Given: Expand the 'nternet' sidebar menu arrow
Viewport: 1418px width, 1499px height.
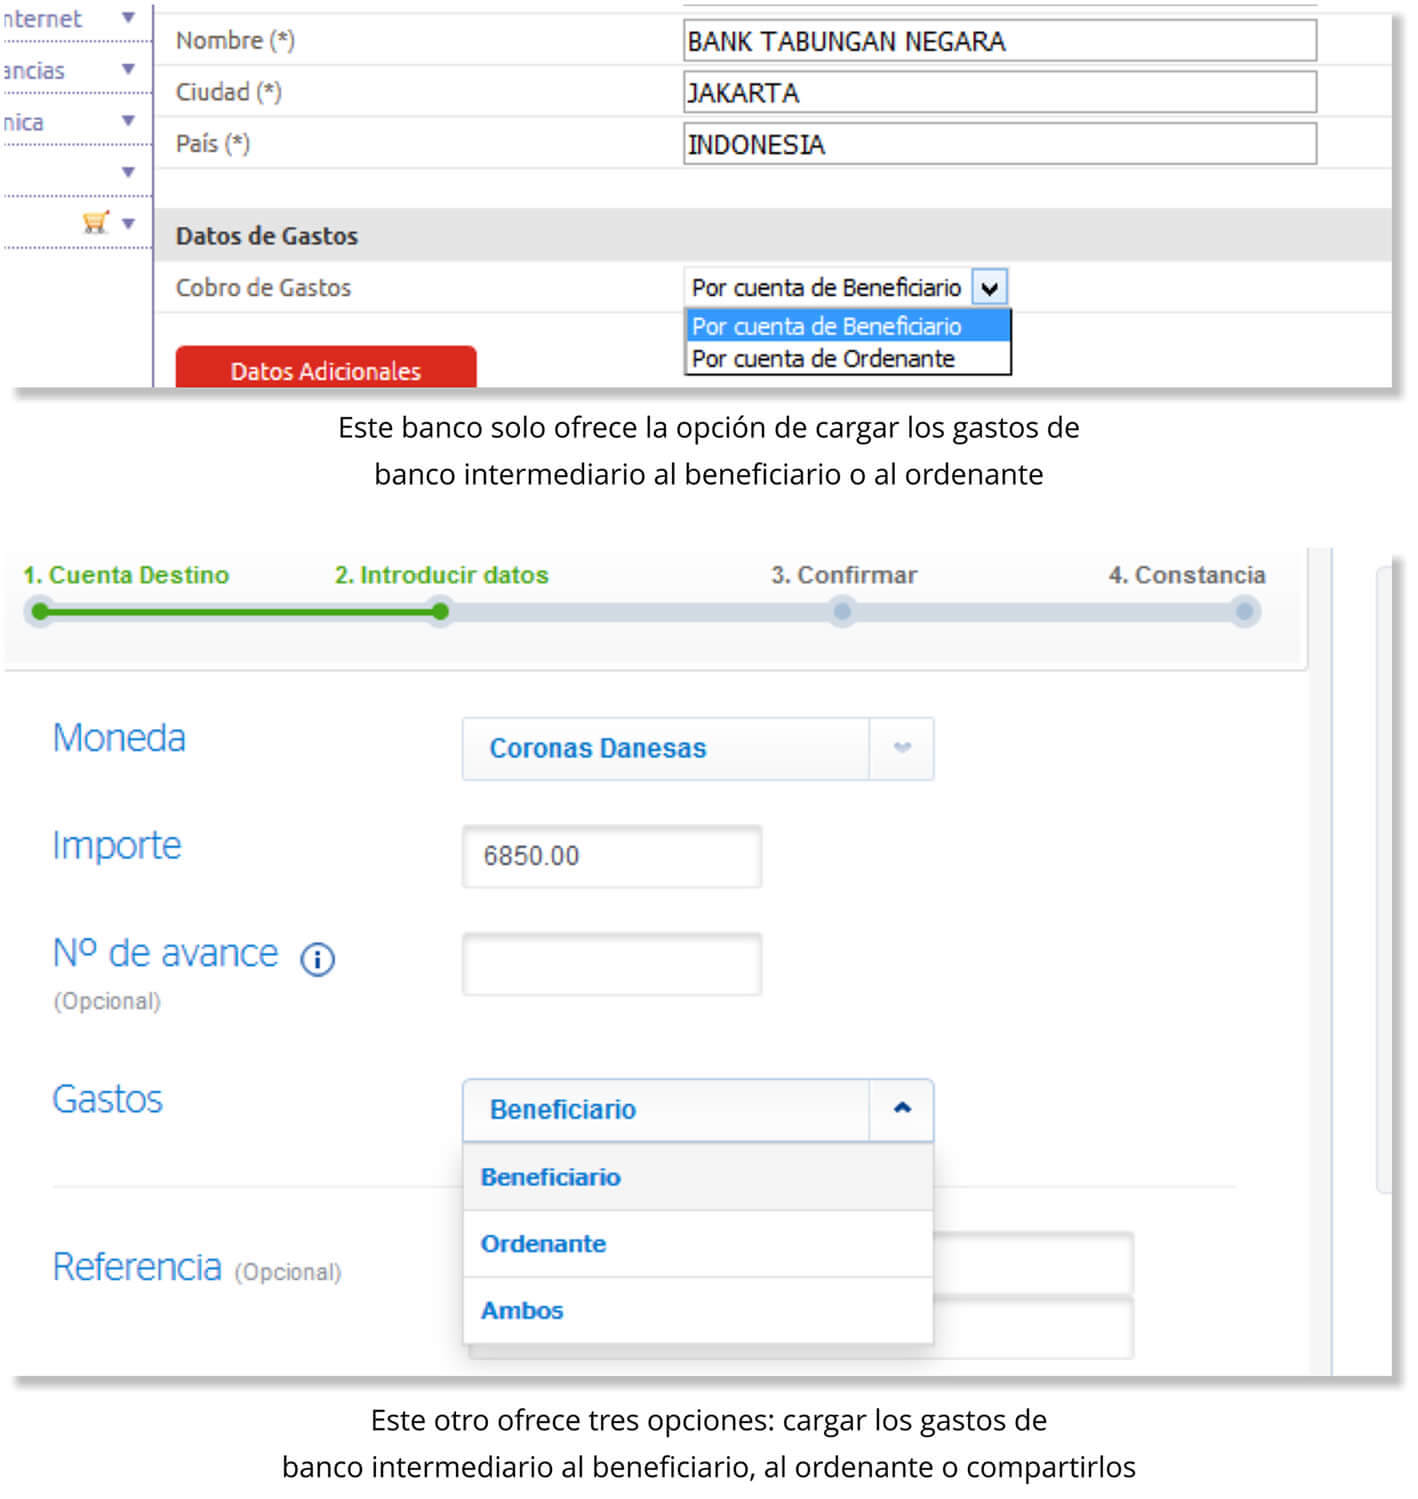Looking at the screenshot, I should pyautogui.click(x=128, y=18).
